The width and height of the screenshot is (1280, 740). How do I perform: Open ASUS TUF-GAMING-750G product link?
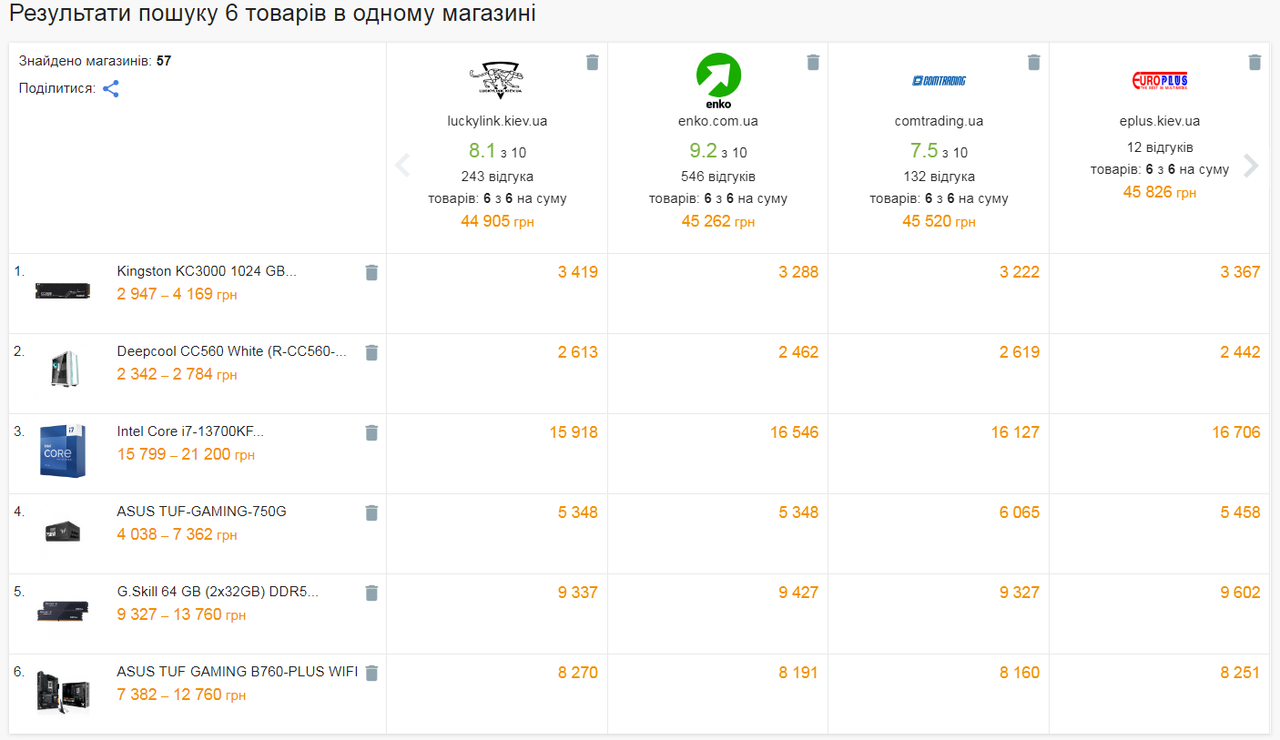coord(202,511)
